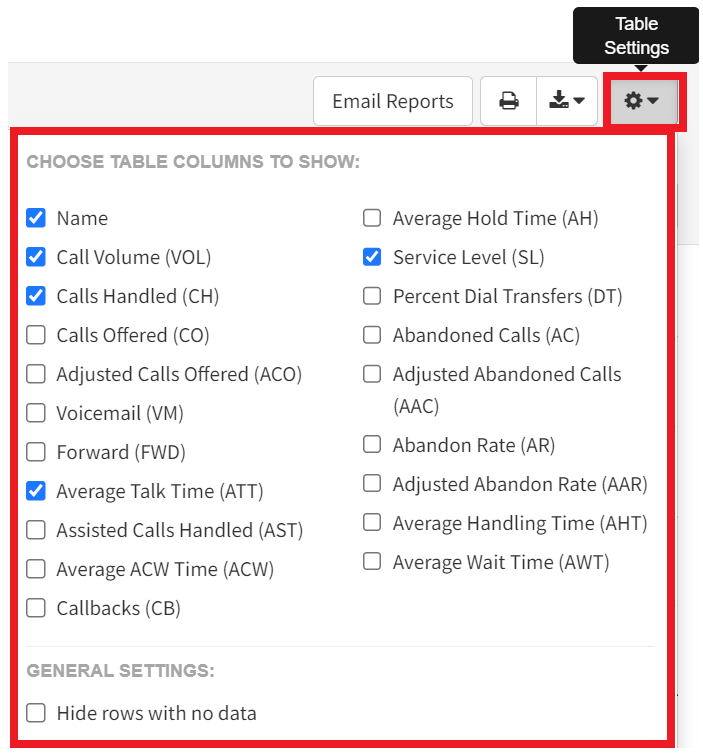Tick the Forward (FWD) checkbox
This screenshot has height=755, width=703.
[x=36, y=452]
